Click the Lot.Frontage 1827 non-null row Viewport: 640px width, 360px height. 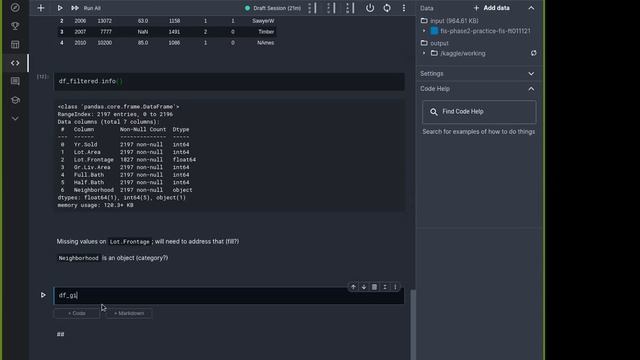pyautogui.click(x=128, y=160)
